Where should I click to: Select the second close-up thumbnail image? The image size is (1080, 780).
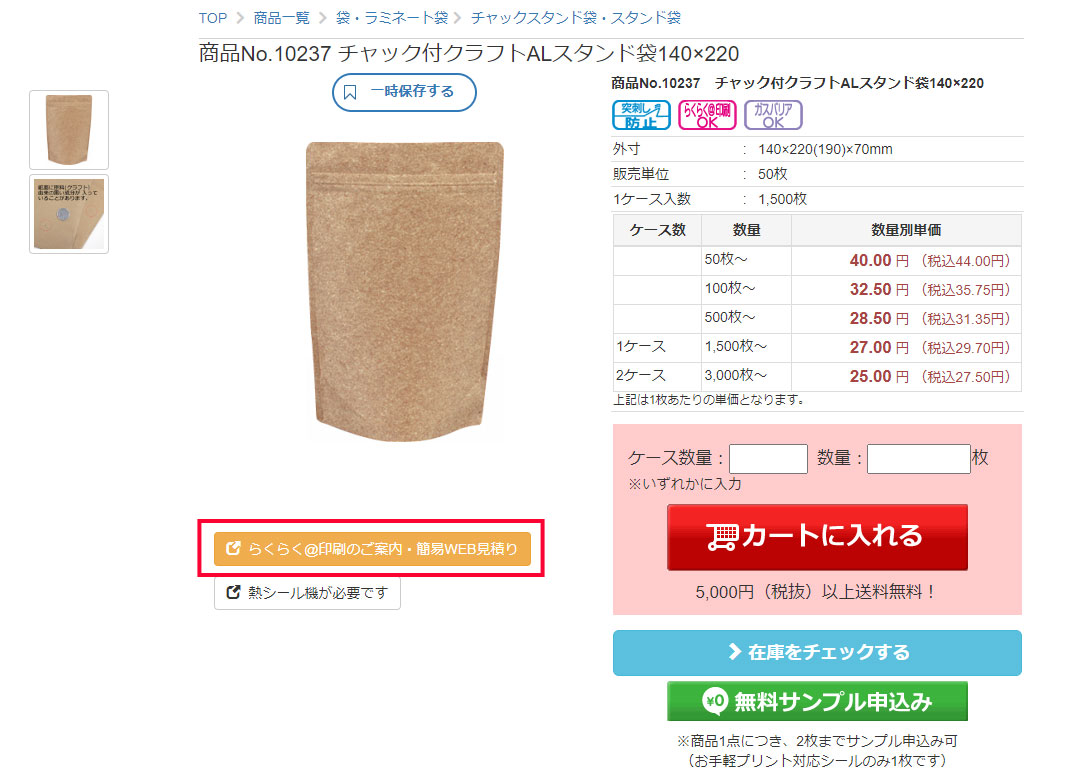click(69, 214)
